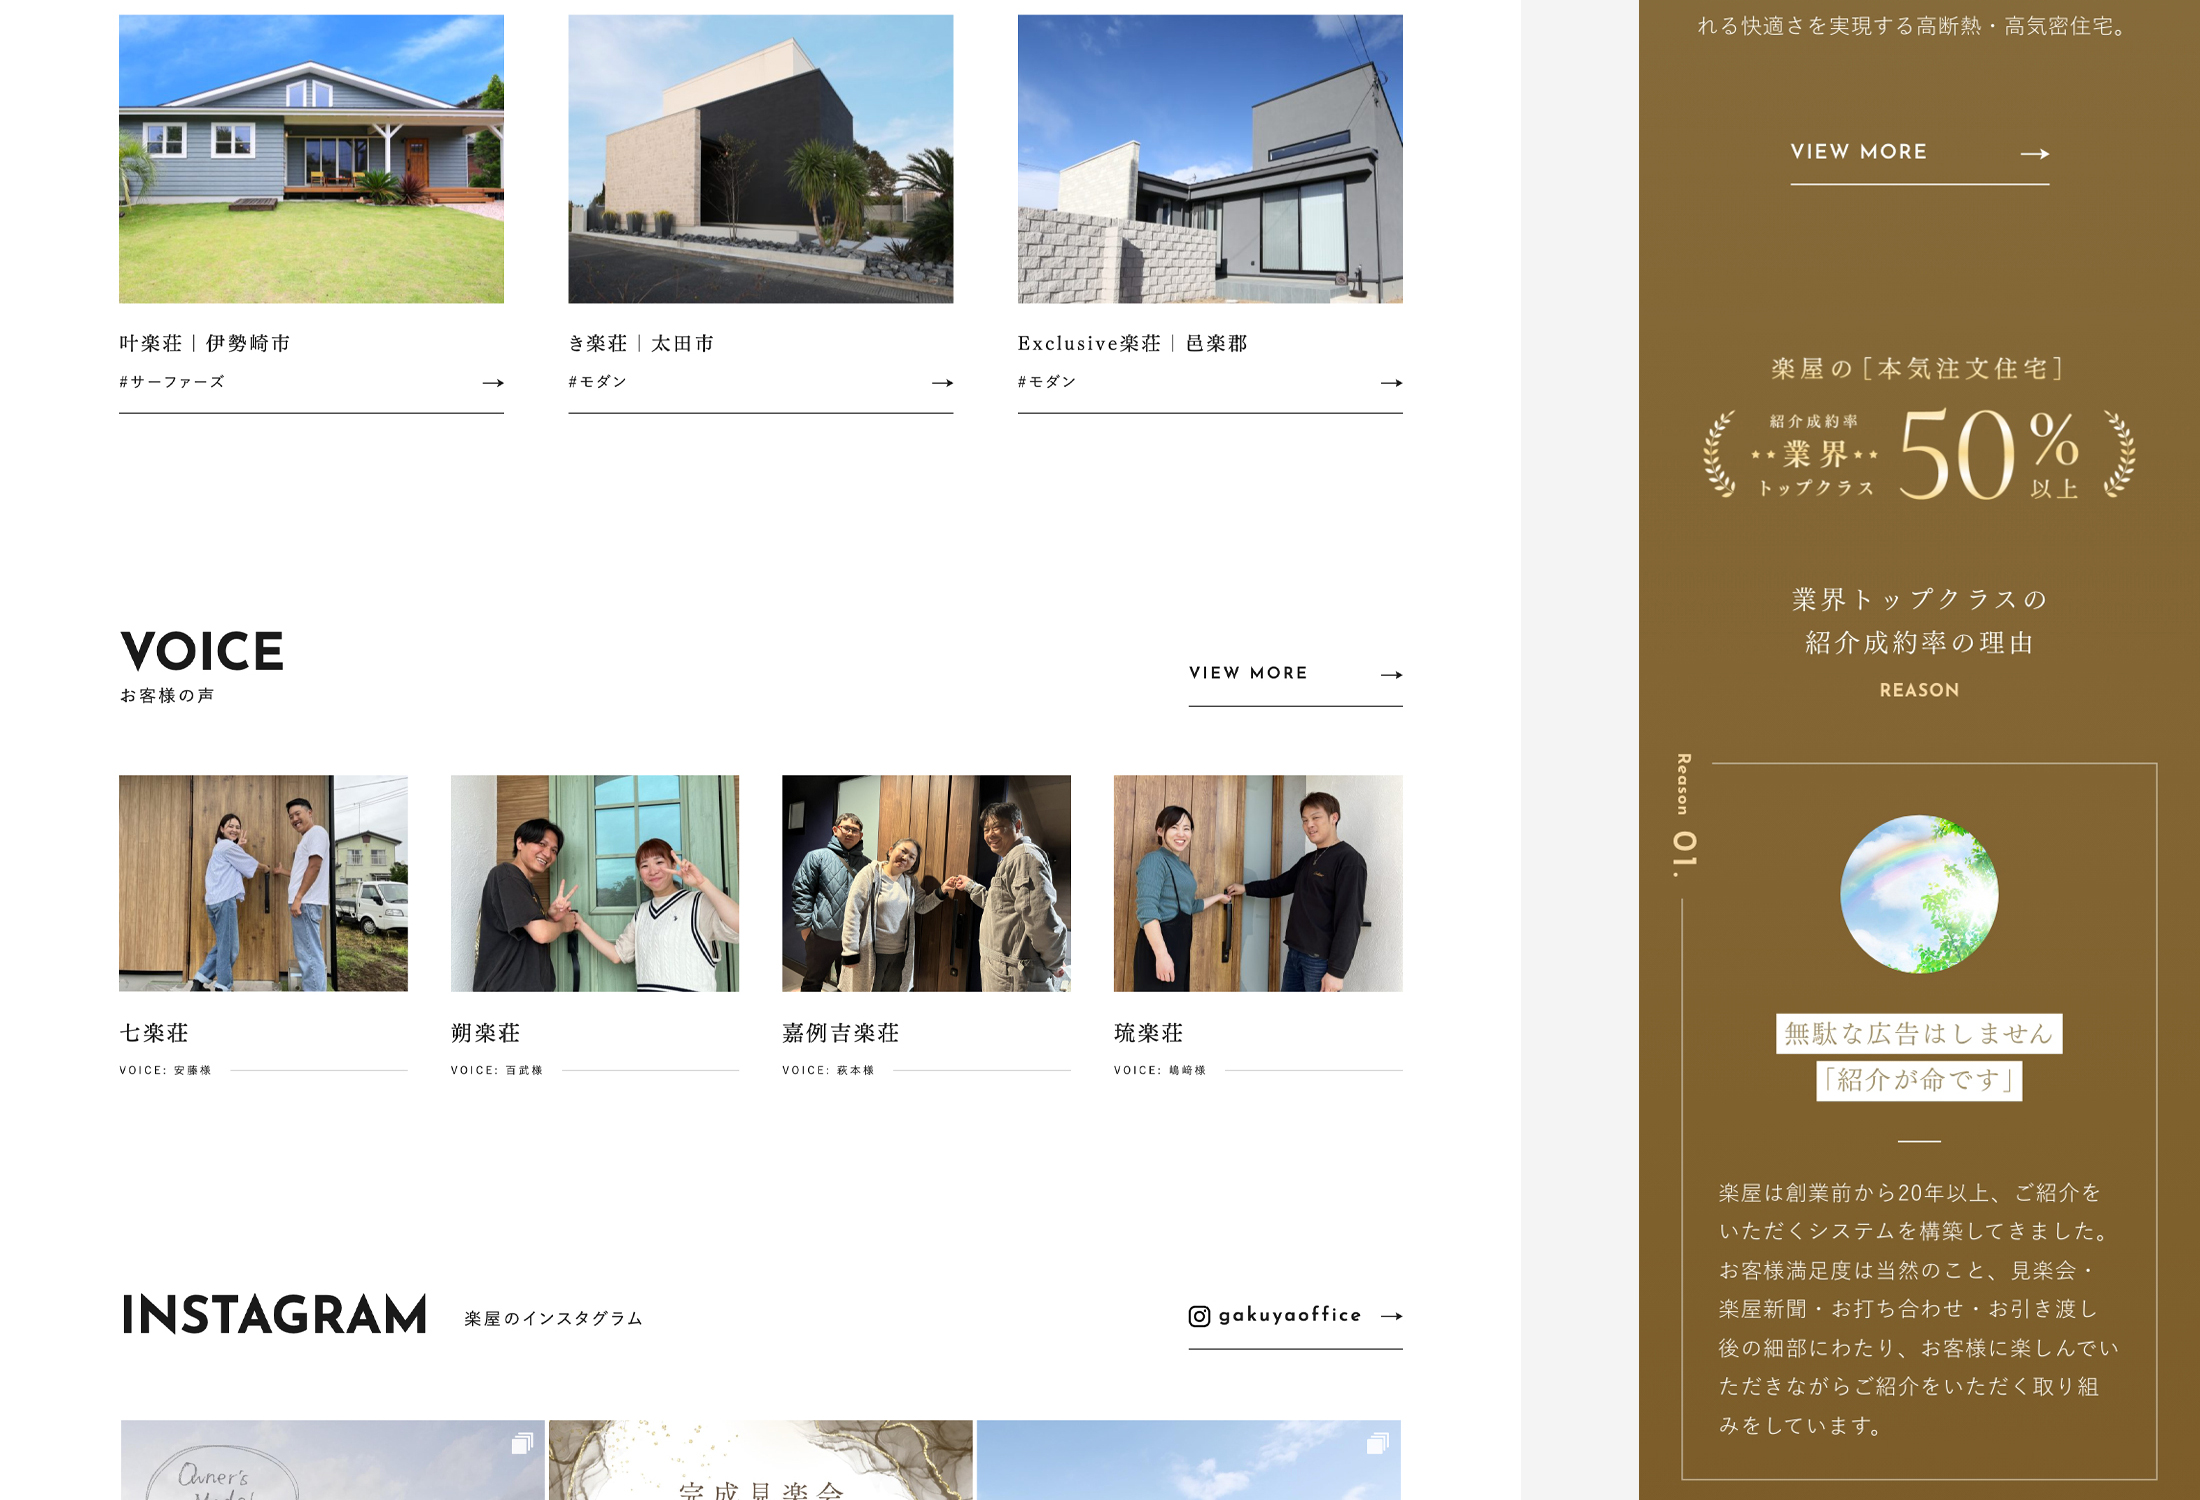Open the 叶楽荘 blue house photo

click(x=311, y=159)
